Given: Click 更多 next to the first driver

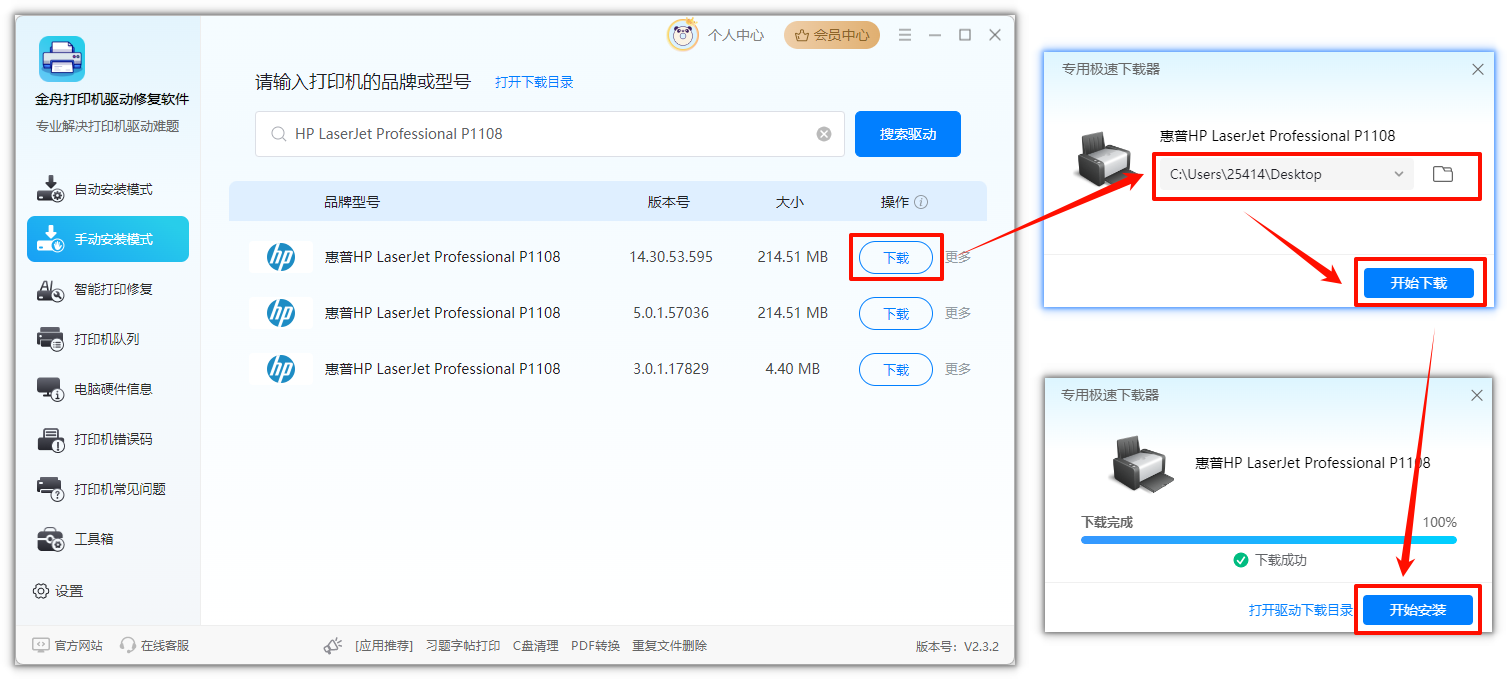Looking at the screenshot, I should pyautogui.click(x=957, y=257).
